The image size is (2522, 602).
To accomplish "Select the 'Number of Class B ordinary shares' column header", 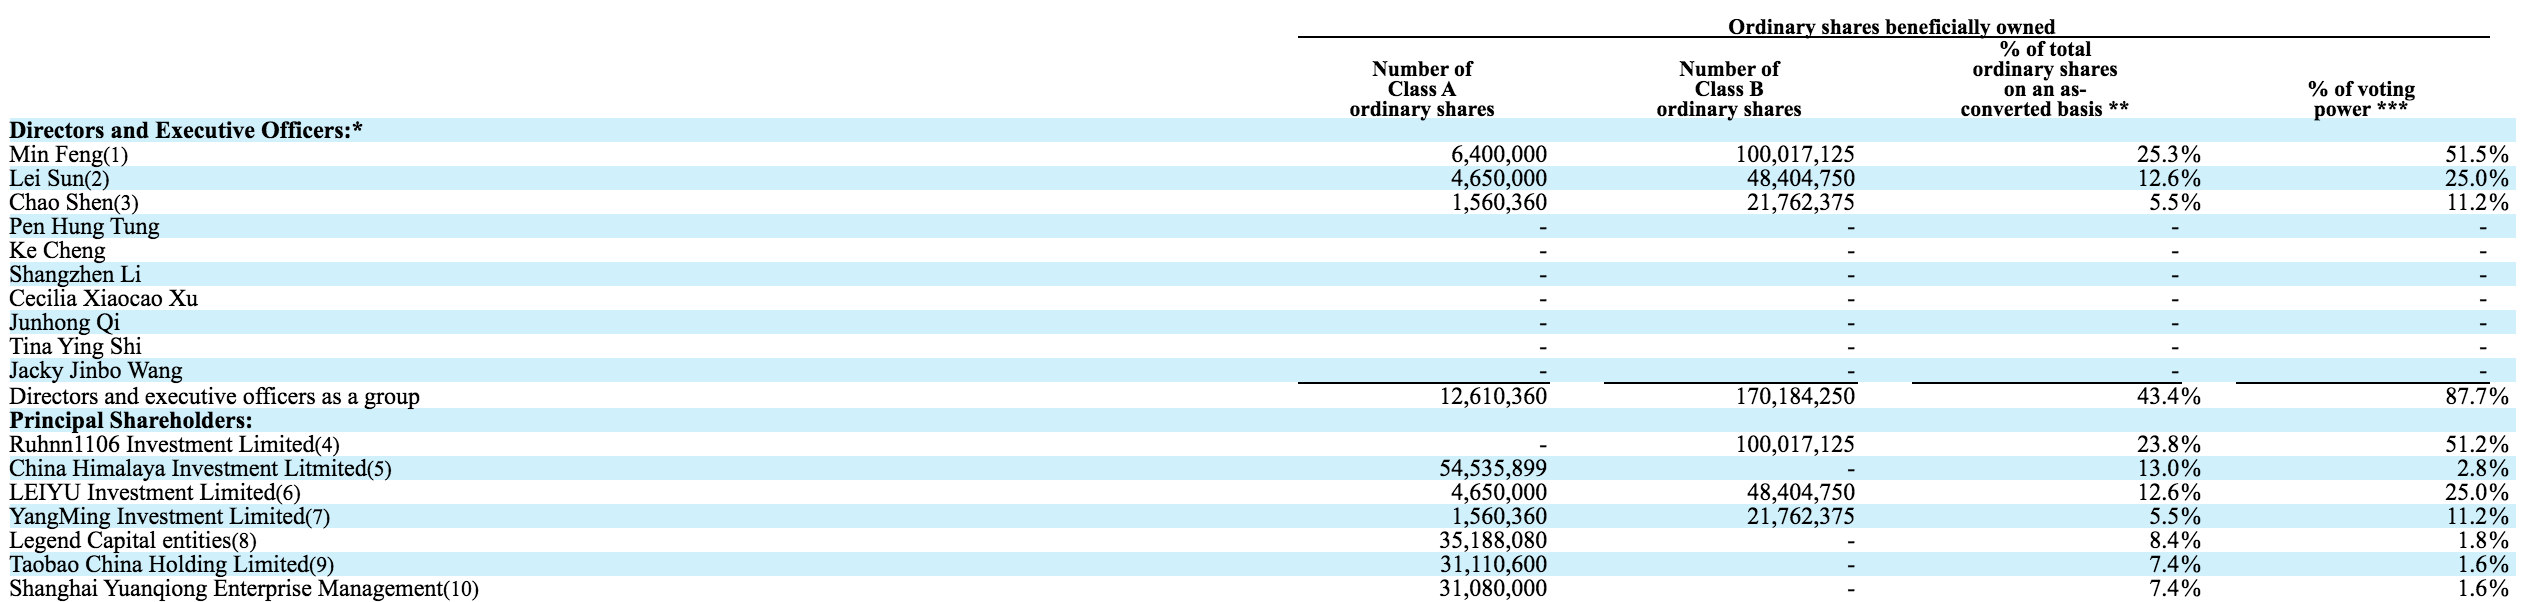I will coord(1729,89).
